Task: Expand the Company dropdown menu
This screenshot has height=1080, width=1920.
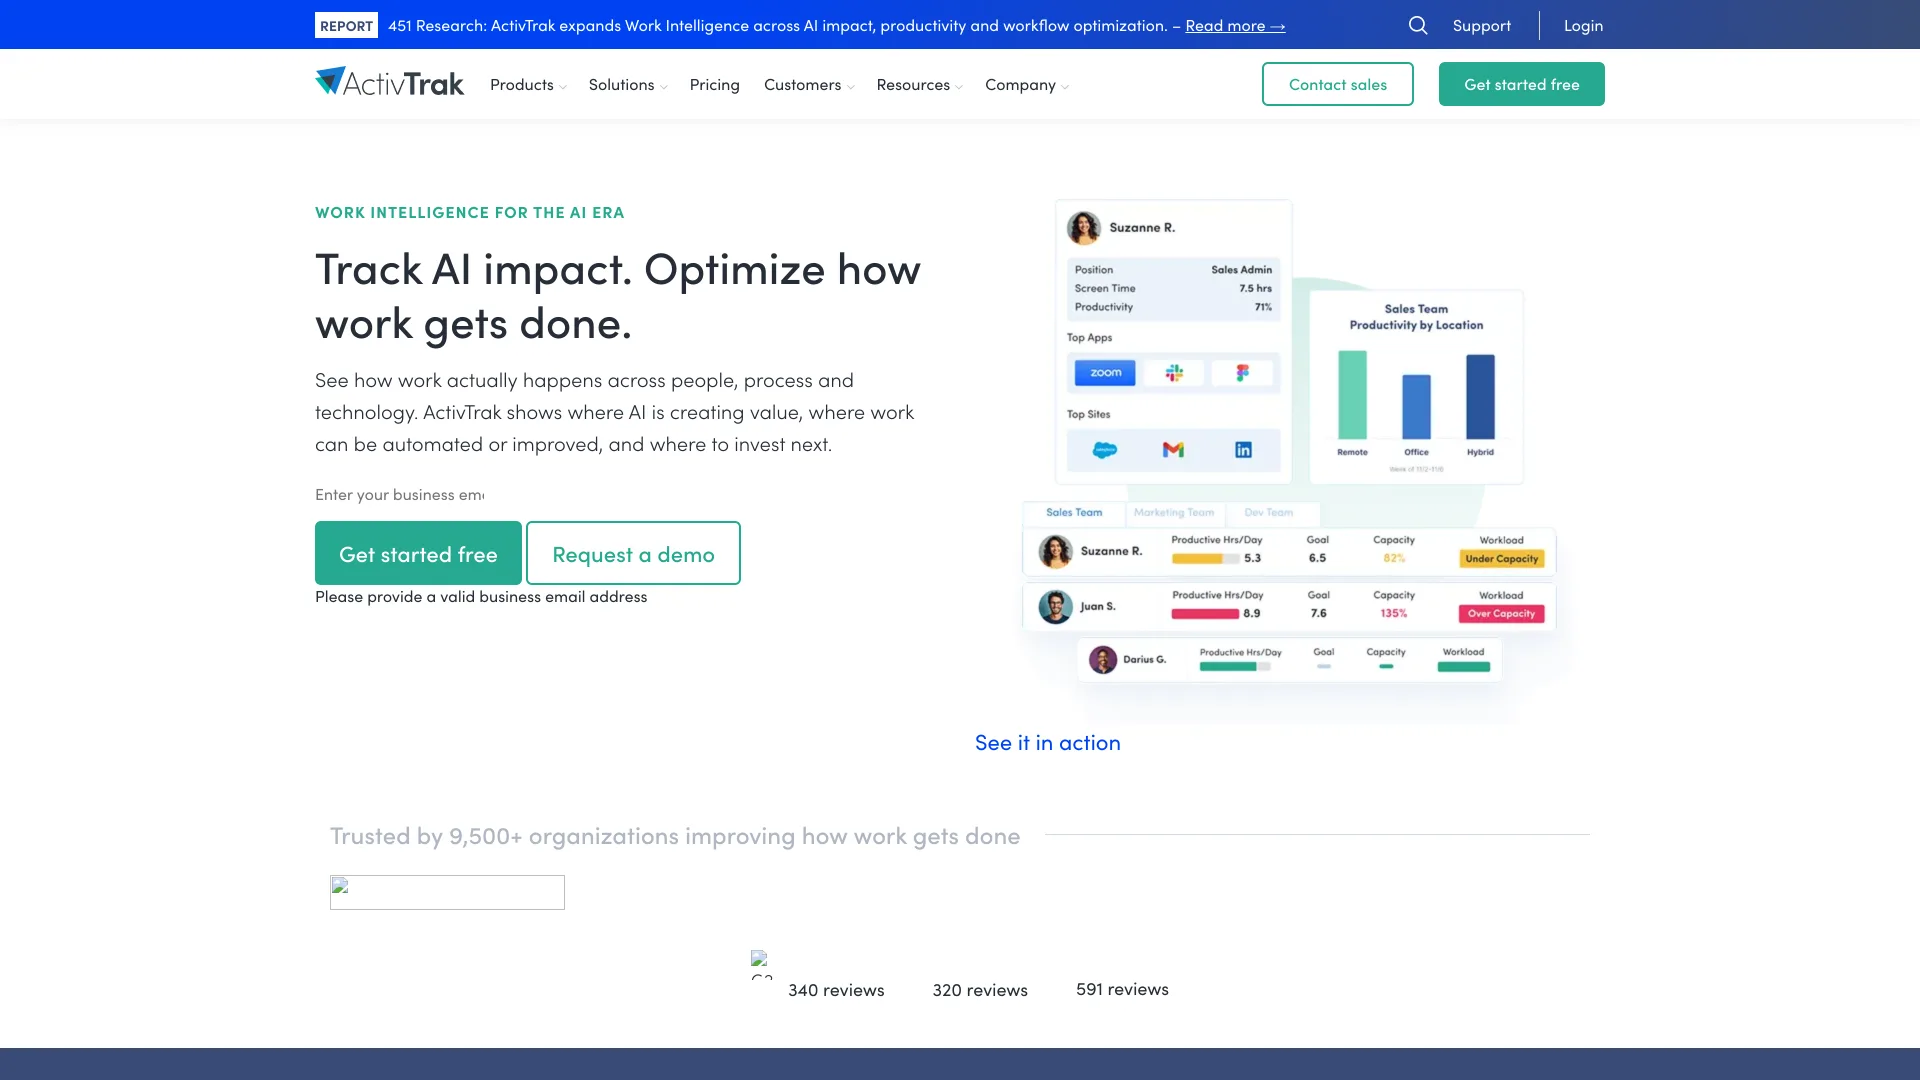Action: (1026, 85)
